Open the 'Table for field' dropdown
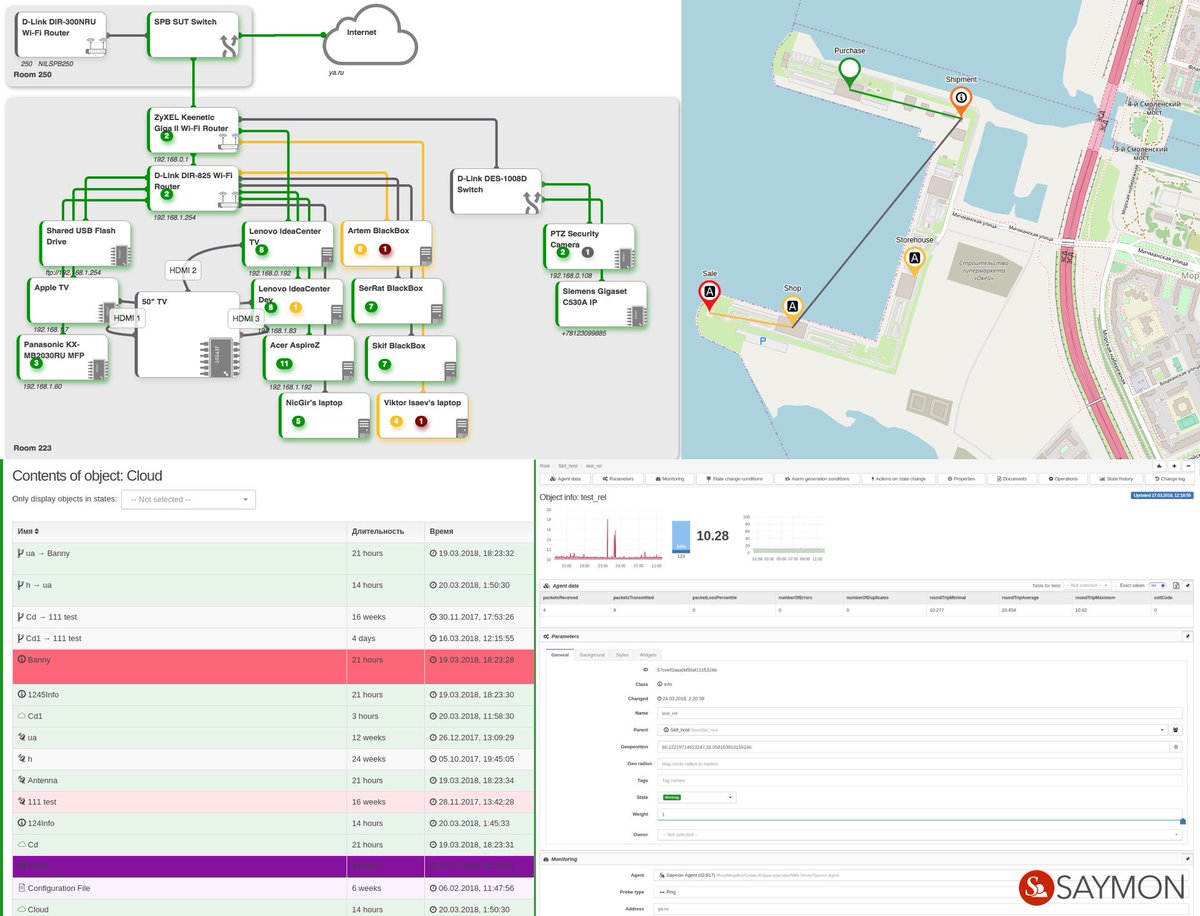 (x=1087, y=585)
